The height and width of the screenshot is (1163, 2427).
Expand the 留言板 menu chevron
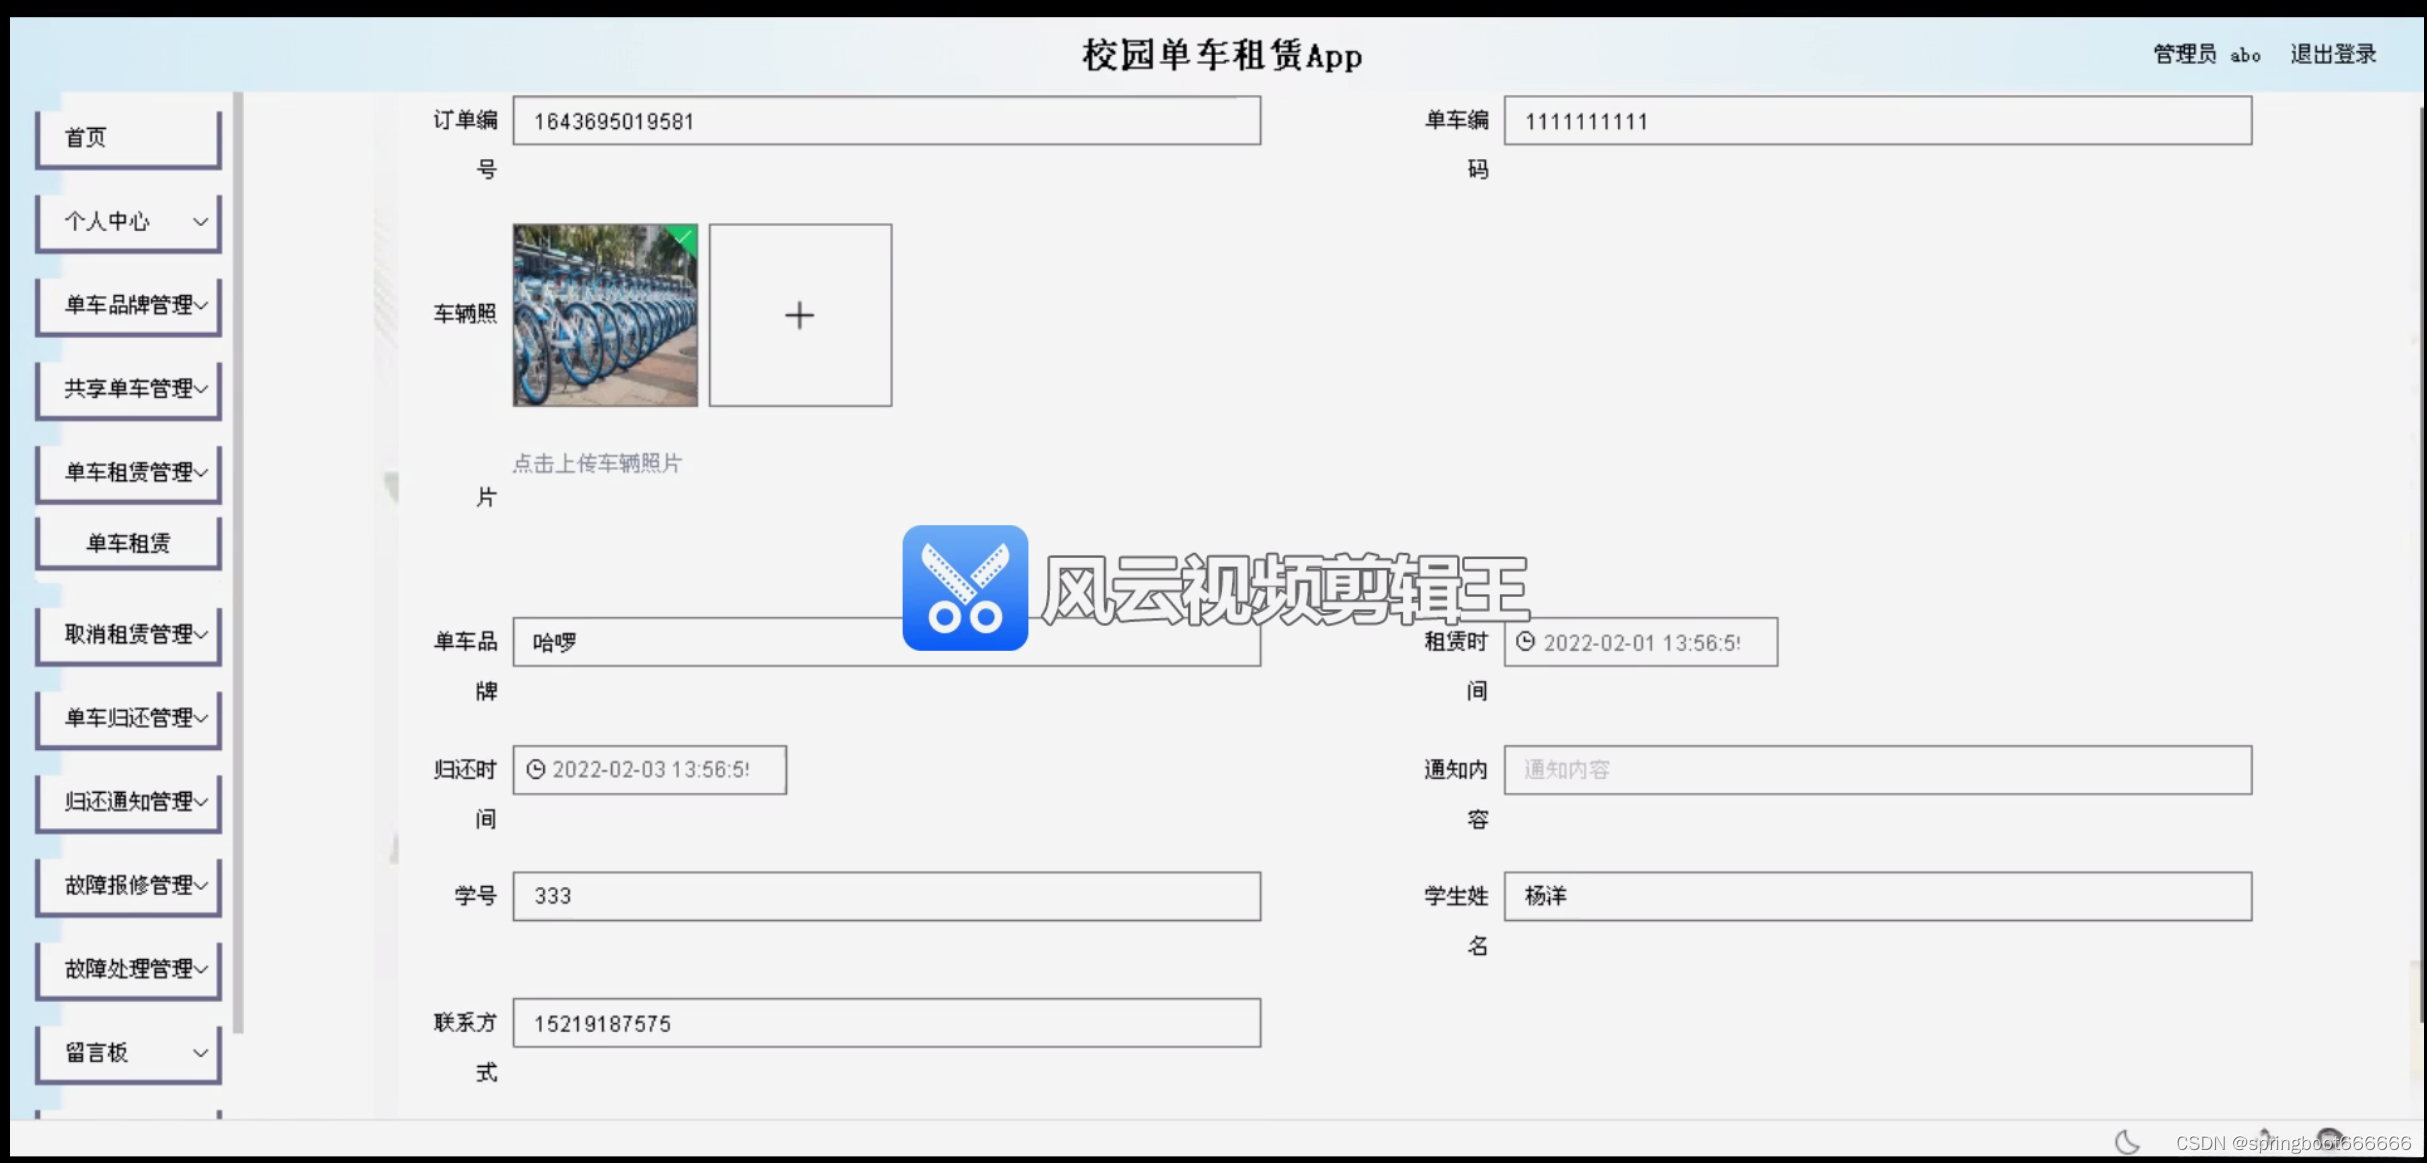(x=200, y=1052)
